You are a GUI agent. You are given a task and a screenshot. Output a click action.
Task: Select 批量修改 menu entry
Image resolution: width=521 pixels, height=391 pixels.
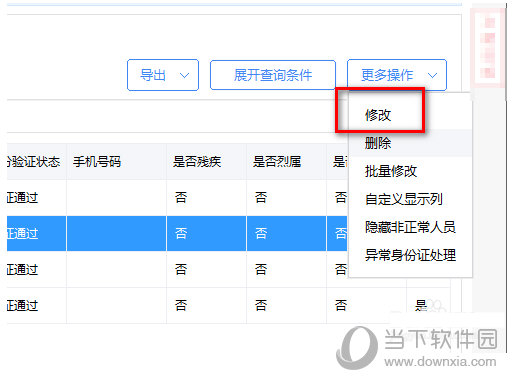[x=391, y=171]
